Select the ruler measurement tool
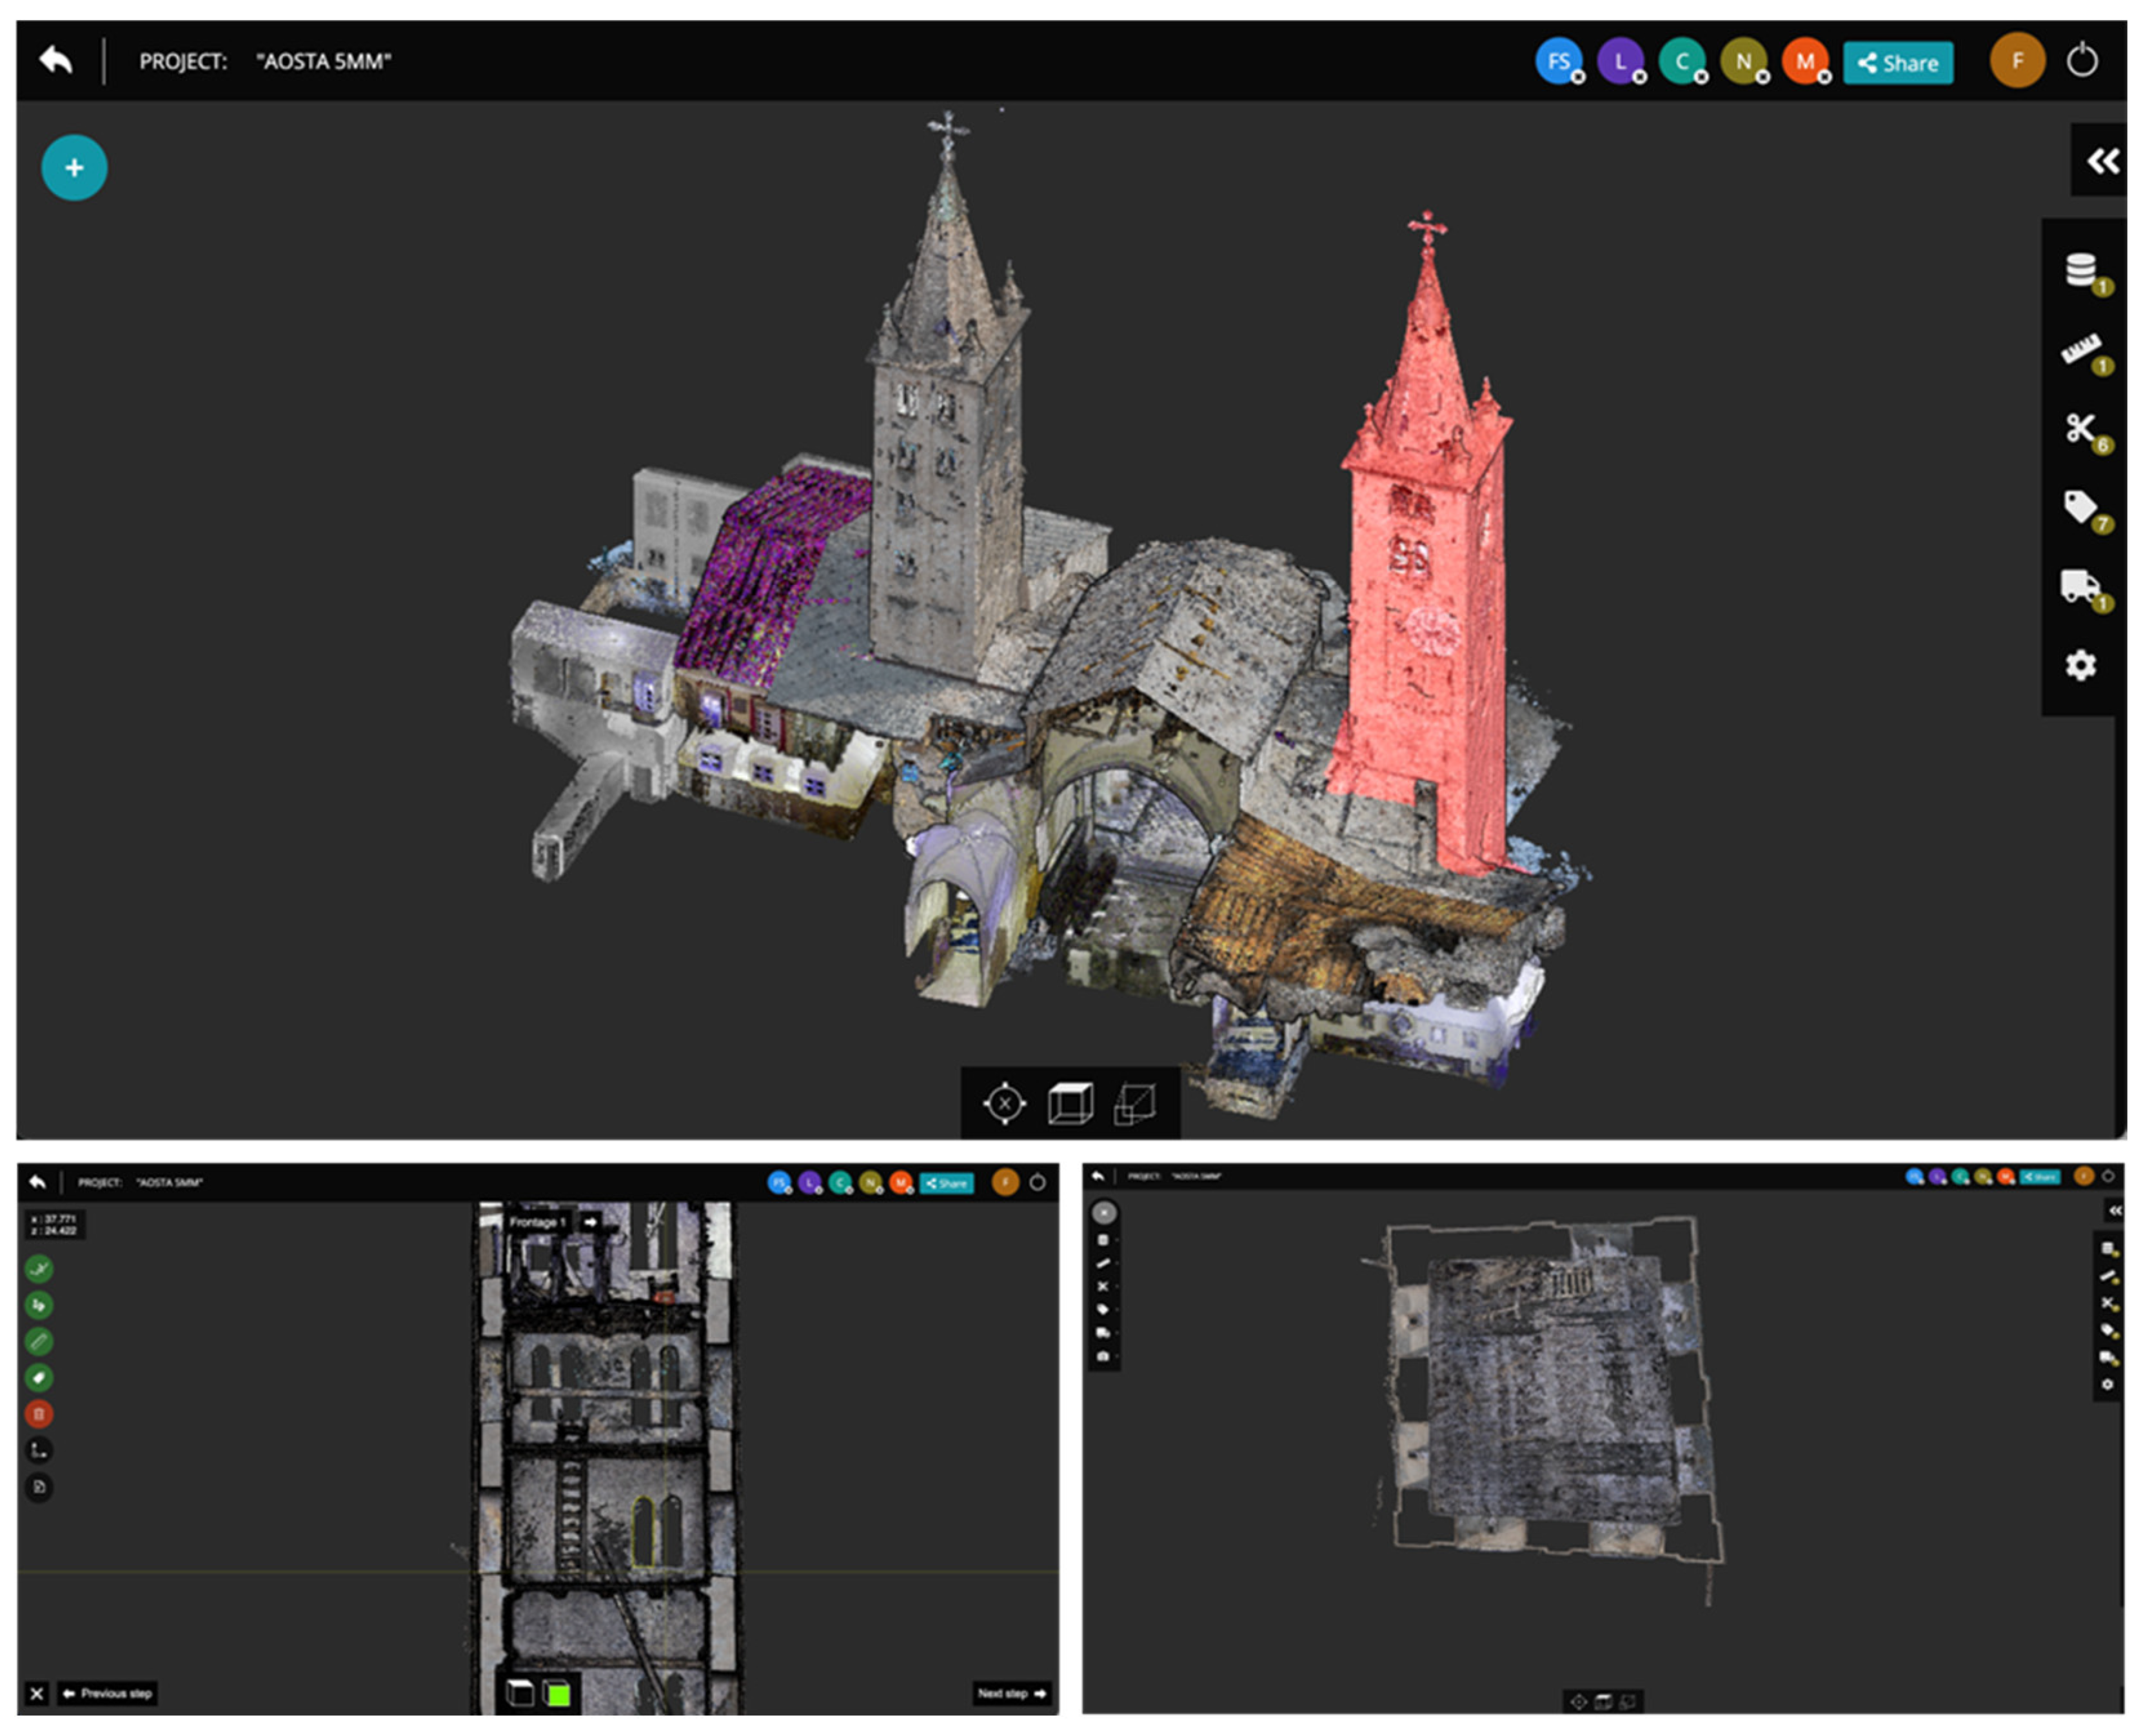The image size is (2143, 1736). tap(2080, 349)
